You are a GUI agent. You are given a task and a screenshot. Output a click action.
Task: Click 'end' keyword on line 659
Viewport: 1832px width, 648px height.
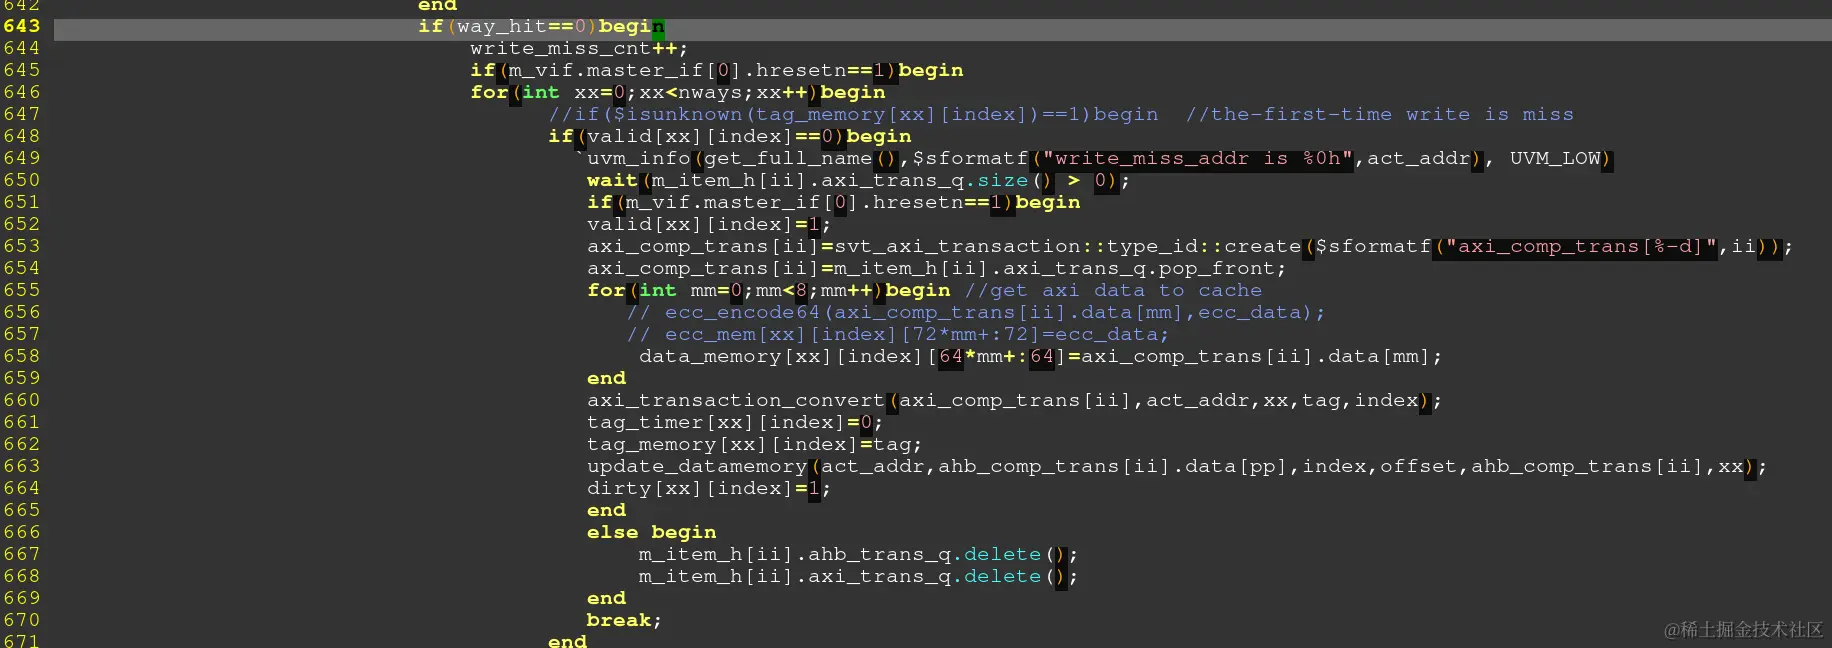[607, 378]
